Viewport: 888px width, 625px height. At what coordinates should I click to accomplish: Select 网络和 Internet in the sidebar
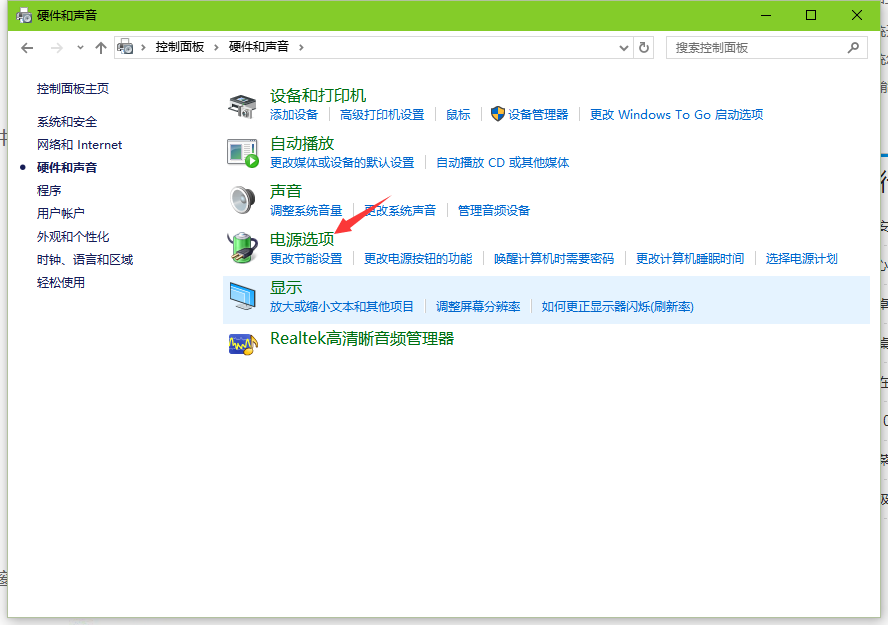pos(79,145)
